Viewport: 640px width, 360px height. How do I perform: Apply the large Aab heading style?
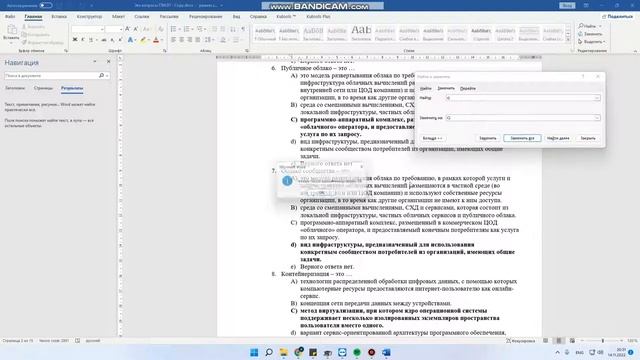tap(361, 33)
